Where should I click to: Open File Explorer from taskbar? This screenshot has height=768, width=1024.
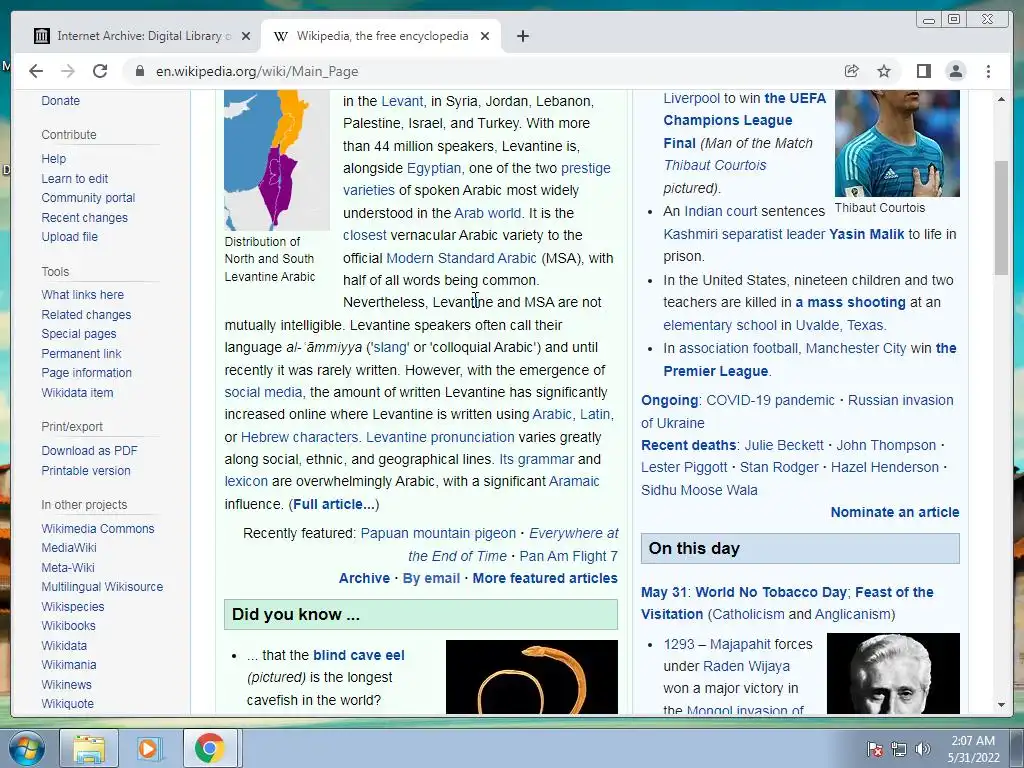[89, 748]
